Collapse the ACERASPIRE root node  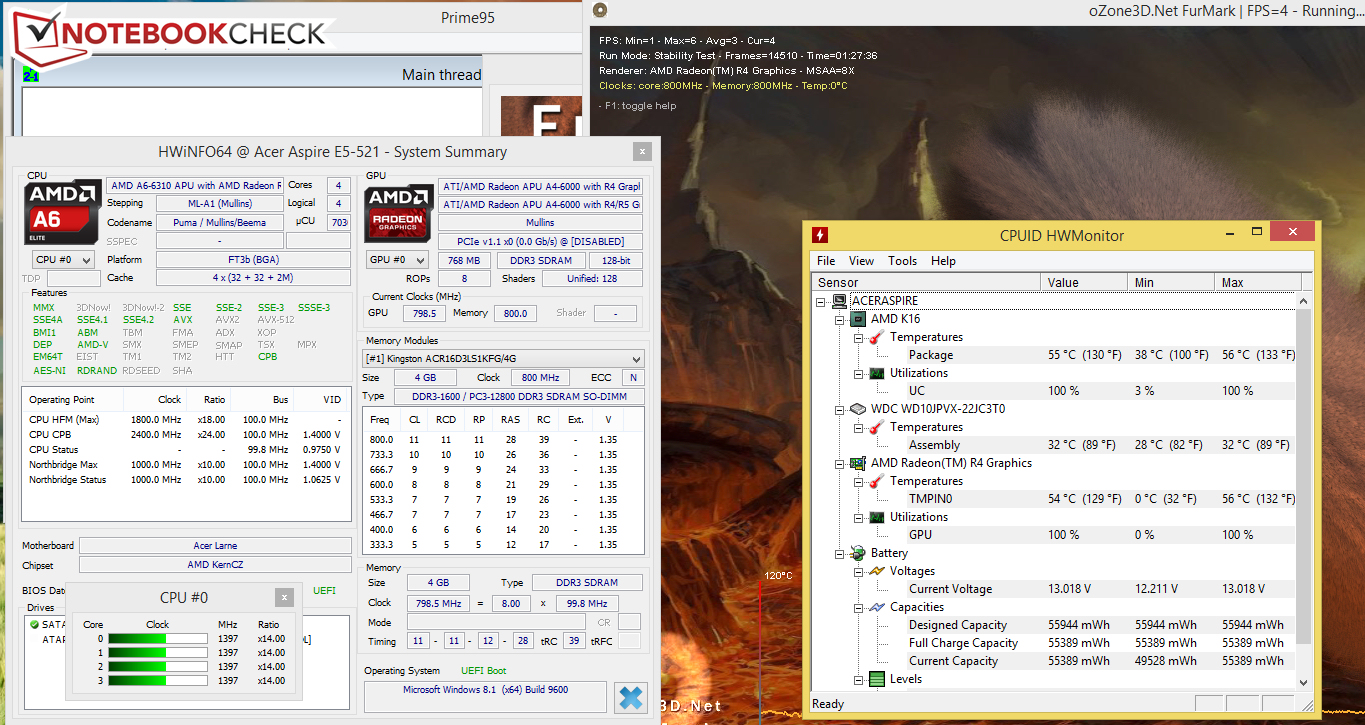(822, 301)
